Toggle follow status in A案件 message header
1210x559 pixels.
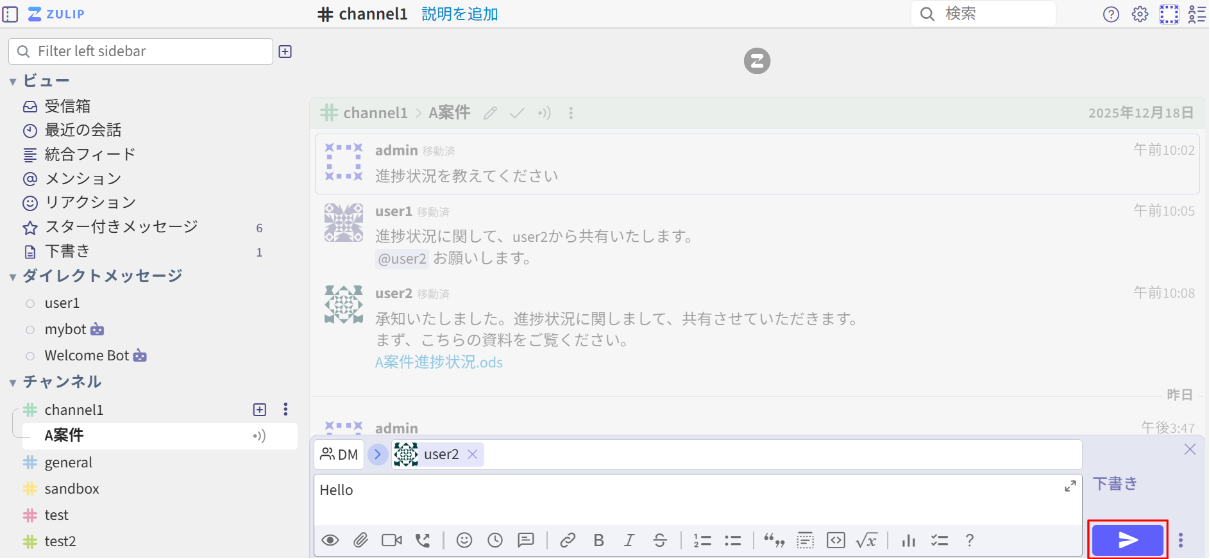click(544, 113)
